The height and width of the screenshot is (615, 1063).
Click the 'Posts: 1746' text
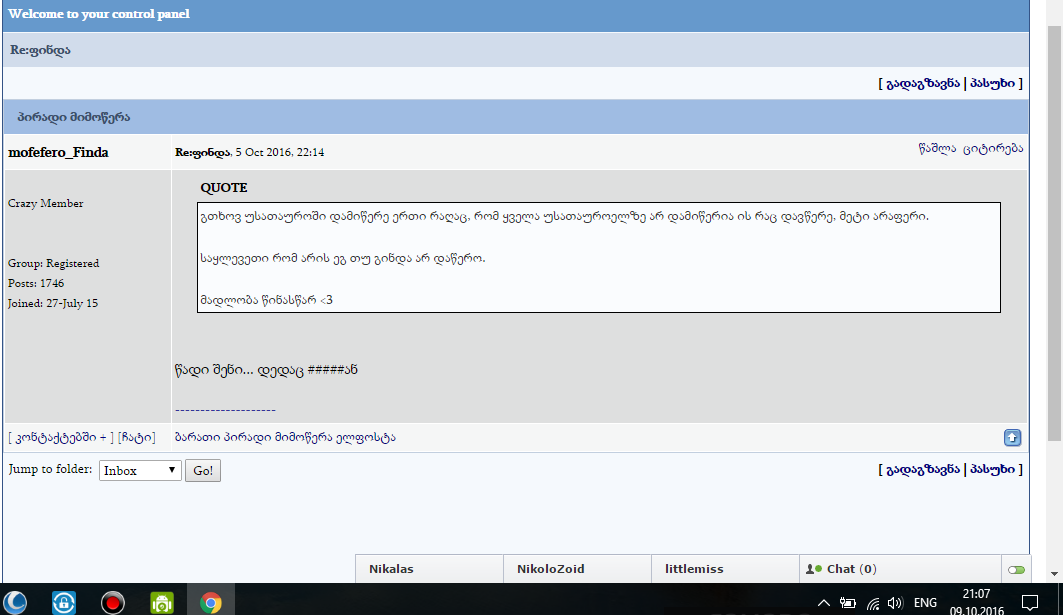pos(36,283)
